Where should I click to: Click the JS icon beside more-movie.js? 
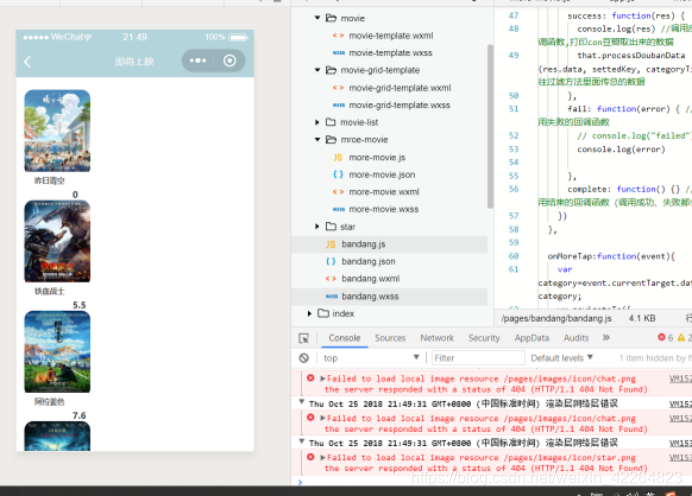pyautogui.click(x=338, y=157)
